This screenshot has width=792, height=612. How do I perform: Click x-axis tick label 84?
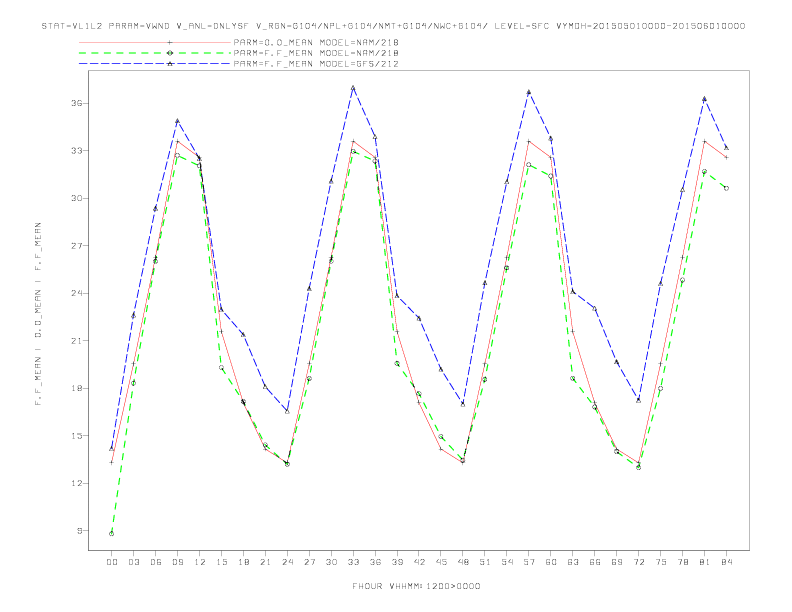click(726, 562)
